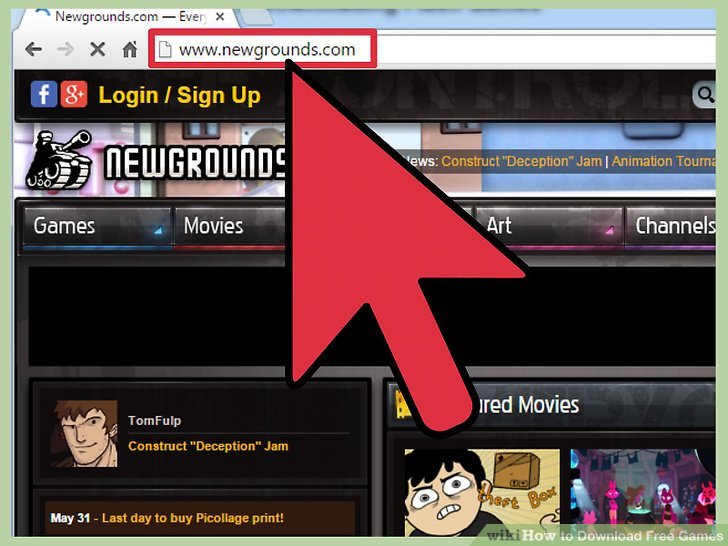Open Last day to buy Picollage print link

coord(193,518)
